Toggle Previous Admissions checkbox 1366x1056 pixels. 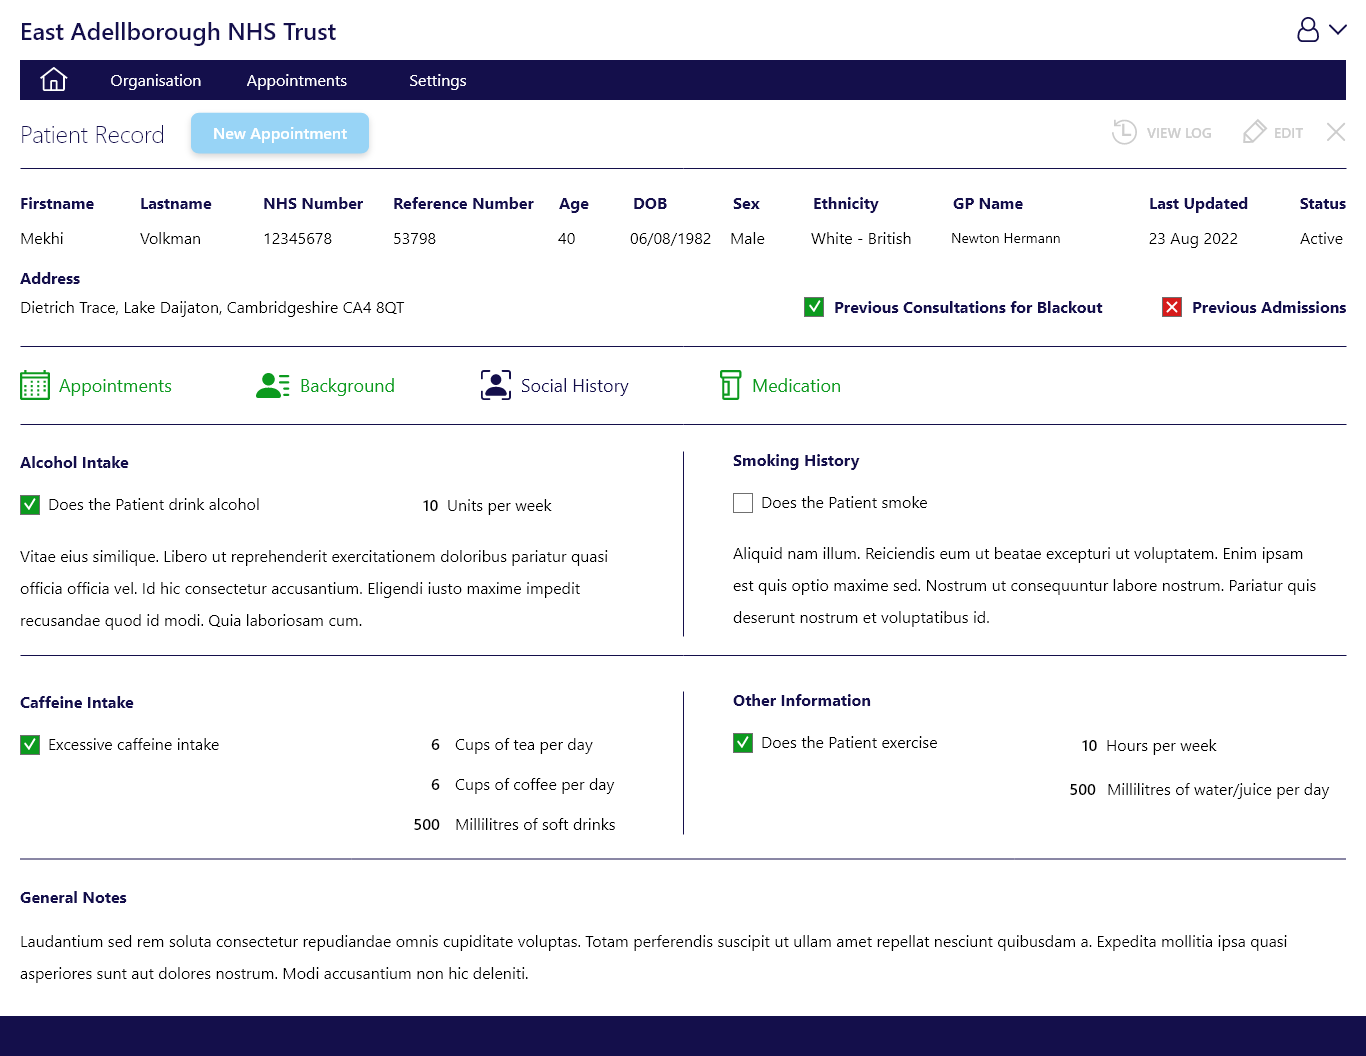tap(1172, 307)
